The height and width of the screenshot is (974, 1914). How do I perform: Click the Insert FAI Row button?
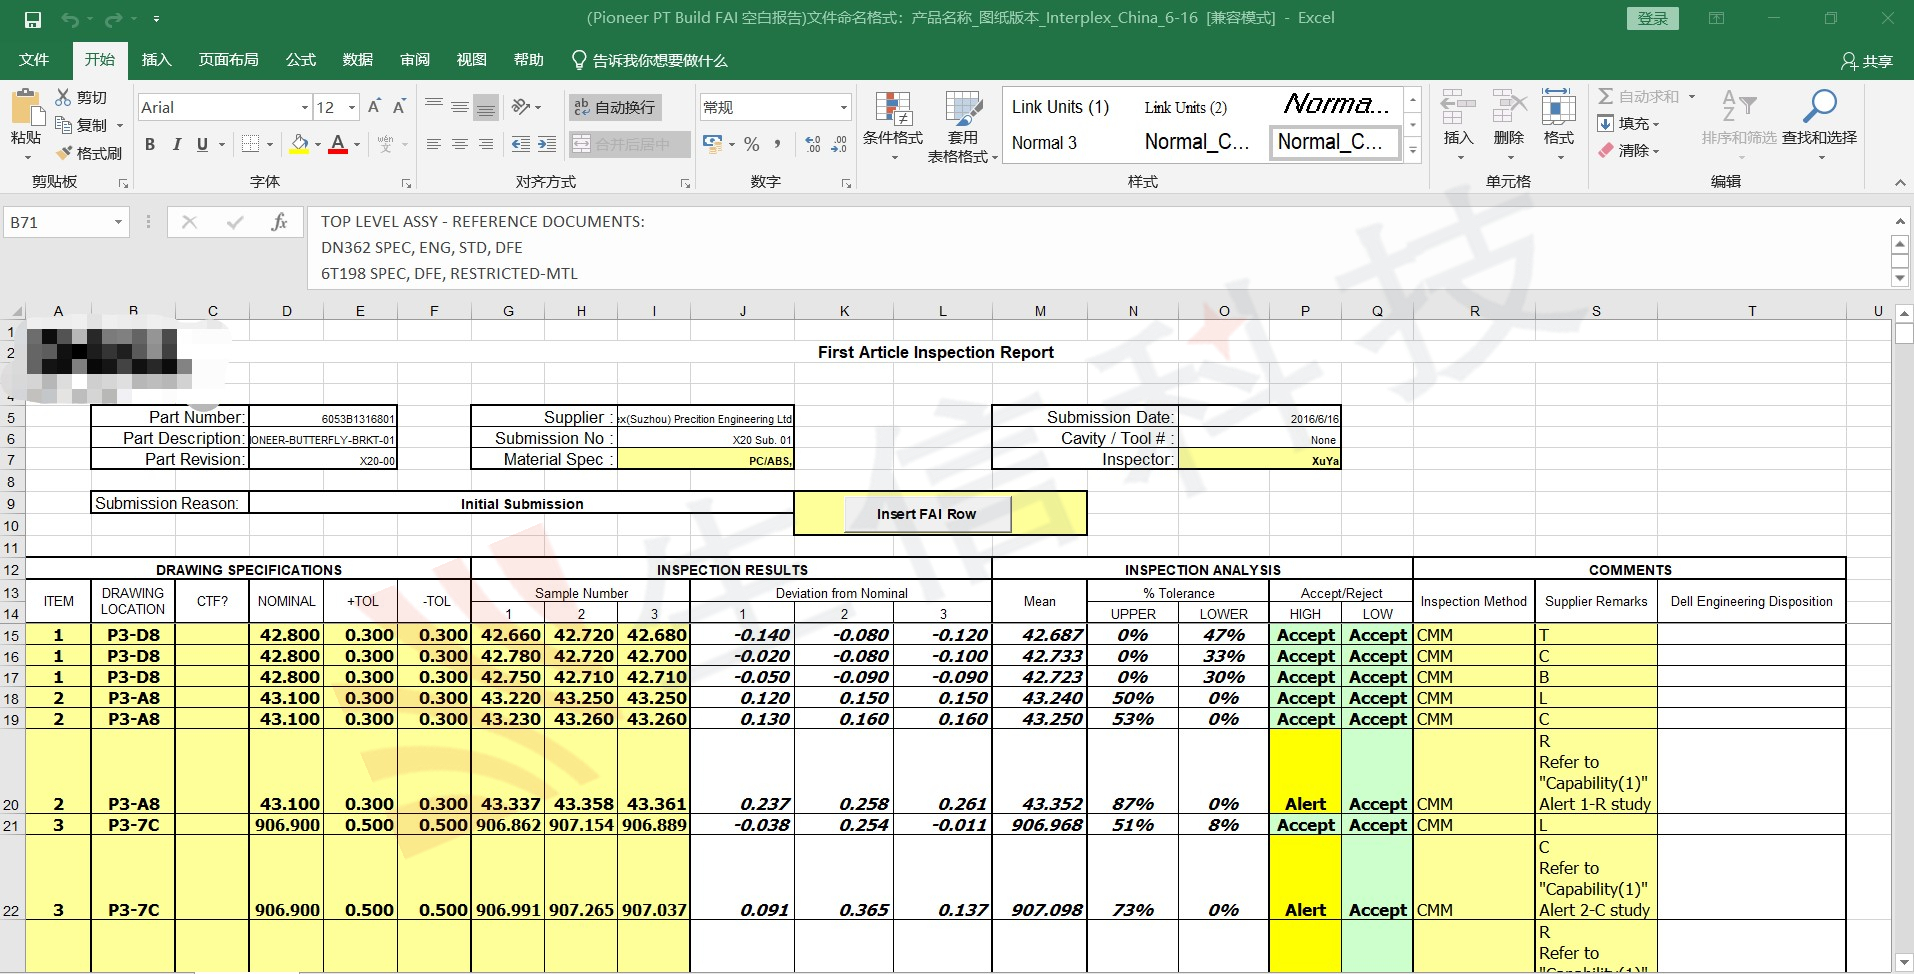click(x=927, y=514)
